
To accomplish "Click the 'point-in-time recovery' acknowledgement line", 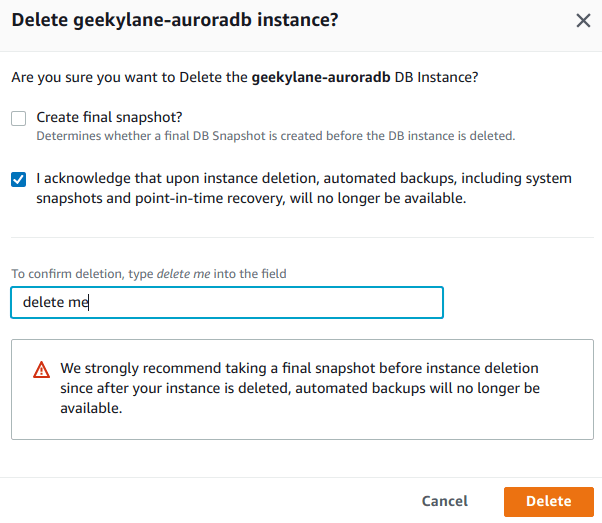I will coord(251,198).
